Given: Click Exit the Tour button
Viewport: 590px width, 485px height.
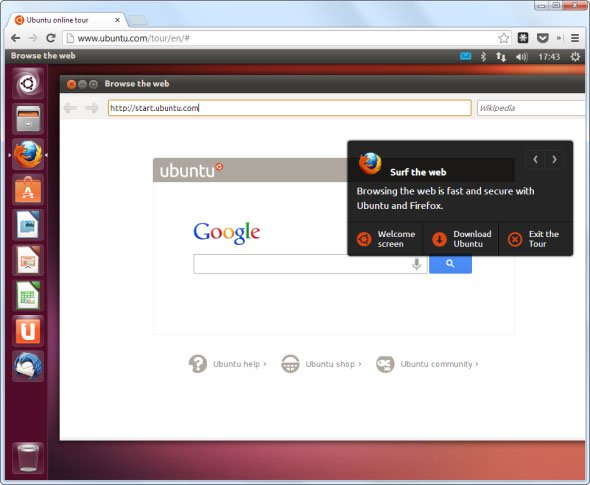Looking at the screenshot, I should (x=535, y=239).
